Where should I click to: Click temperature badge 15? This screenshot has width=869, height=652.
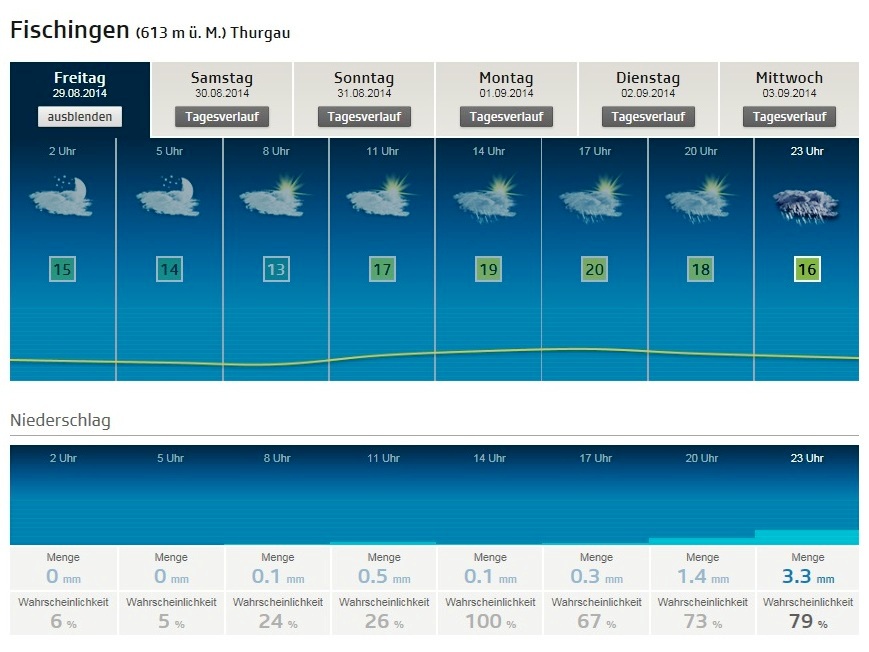click(62, 269)
